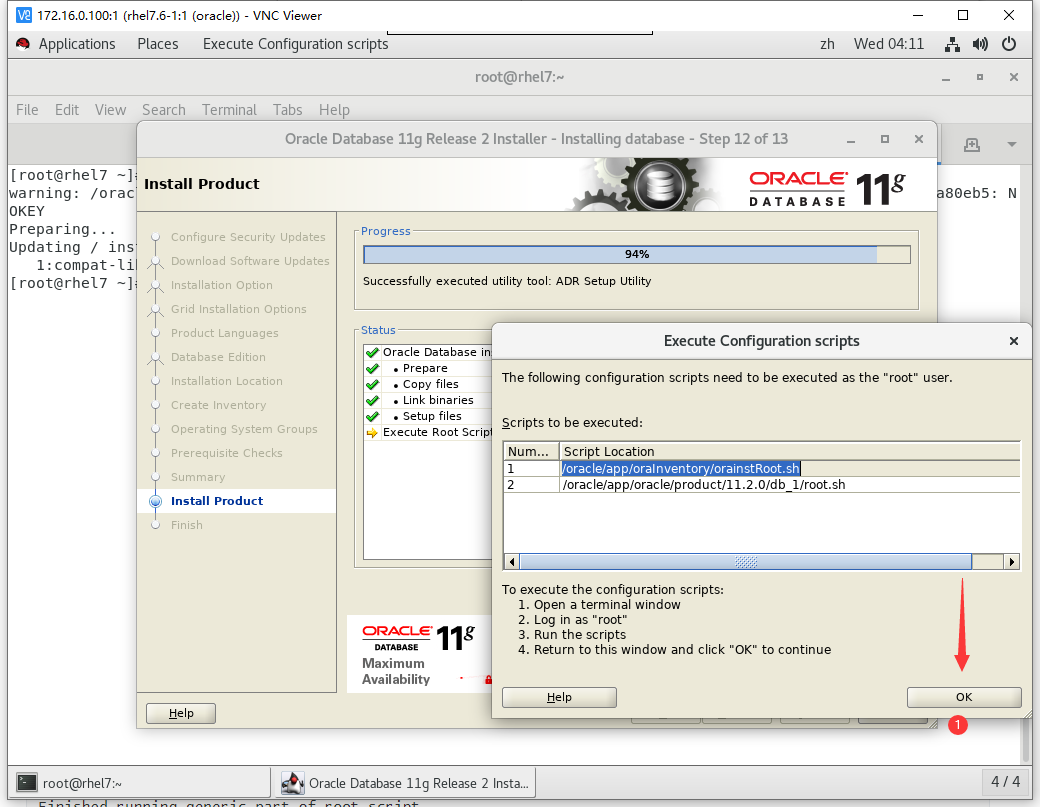Viewport: 1040px width, 807px height.
Task: Select Installation Option step in sidebar
Action: (222, 285)
